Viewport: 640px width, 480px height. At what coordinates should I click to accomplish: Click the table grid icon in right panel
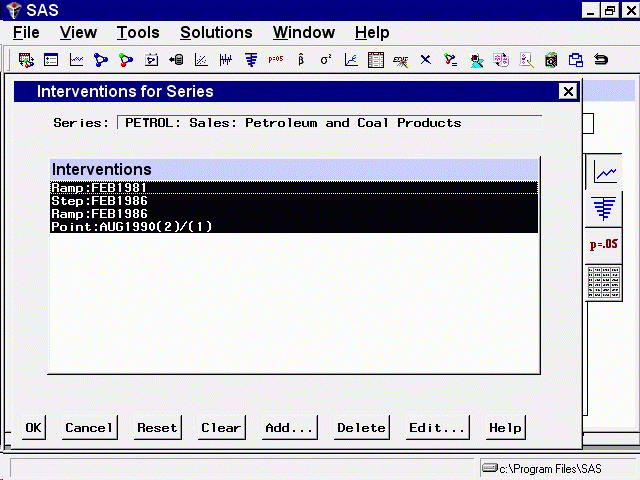pyautogui.click(x=604, y=282)
